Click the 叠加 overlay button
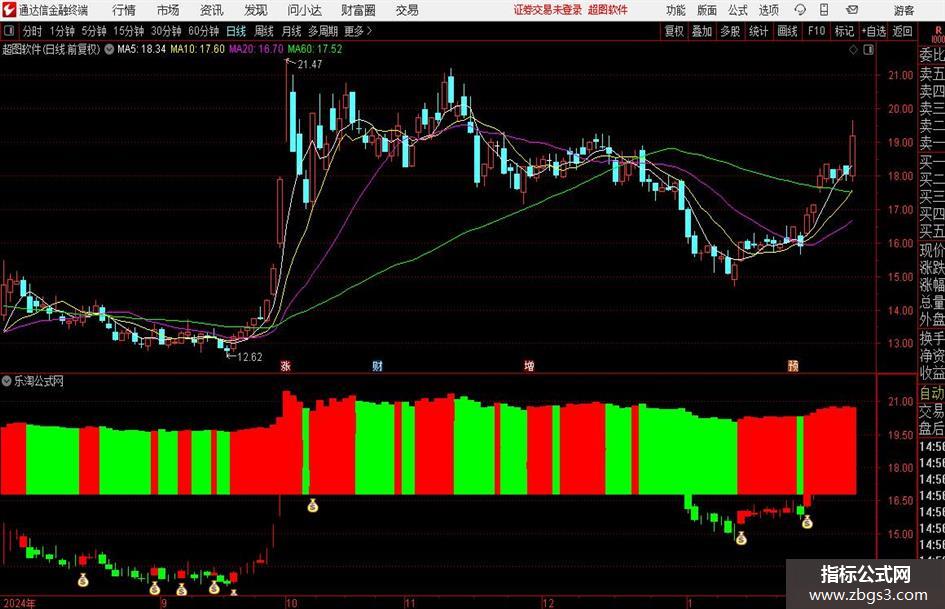 702,31
